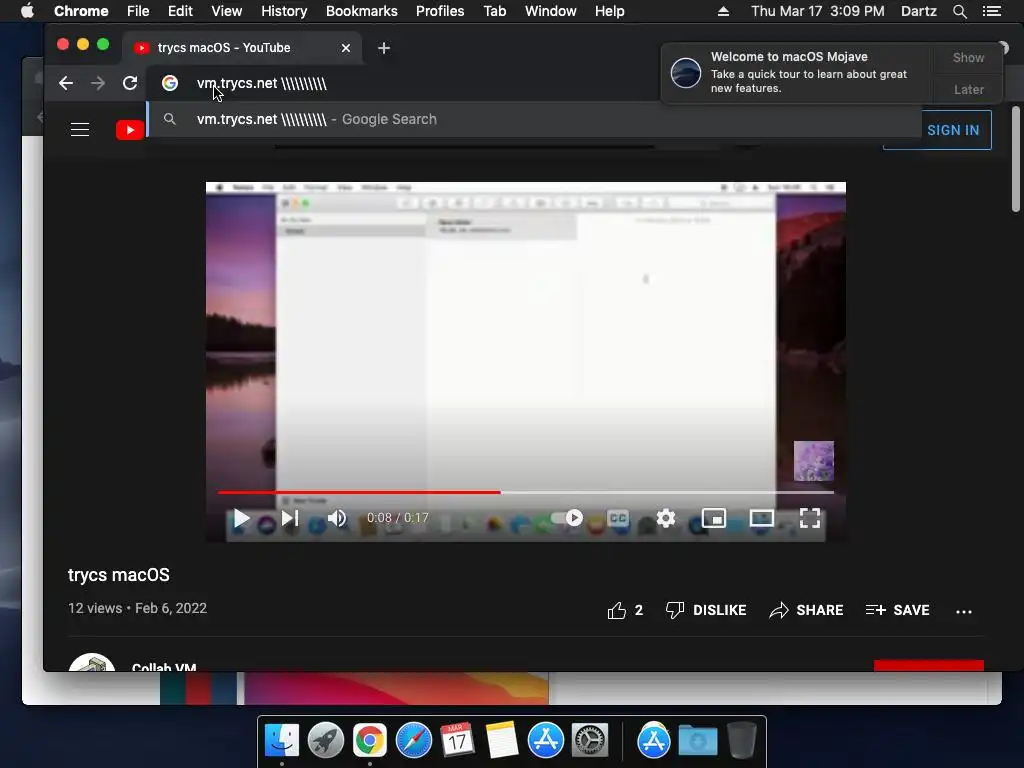This screenshot has width=1024, height=768.
Task: Open a new tab with the plus button
Action: [384, 48]
